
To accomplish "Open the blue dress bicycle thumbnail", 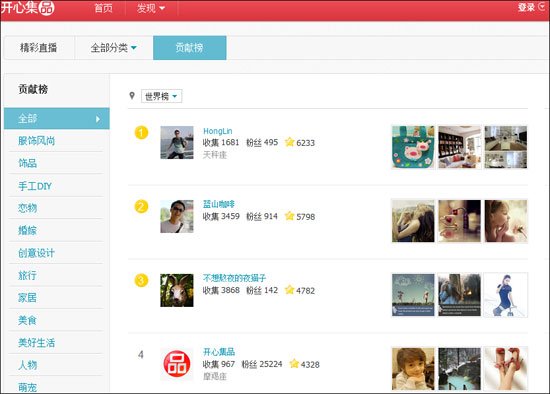I will (x=505, y=295).
